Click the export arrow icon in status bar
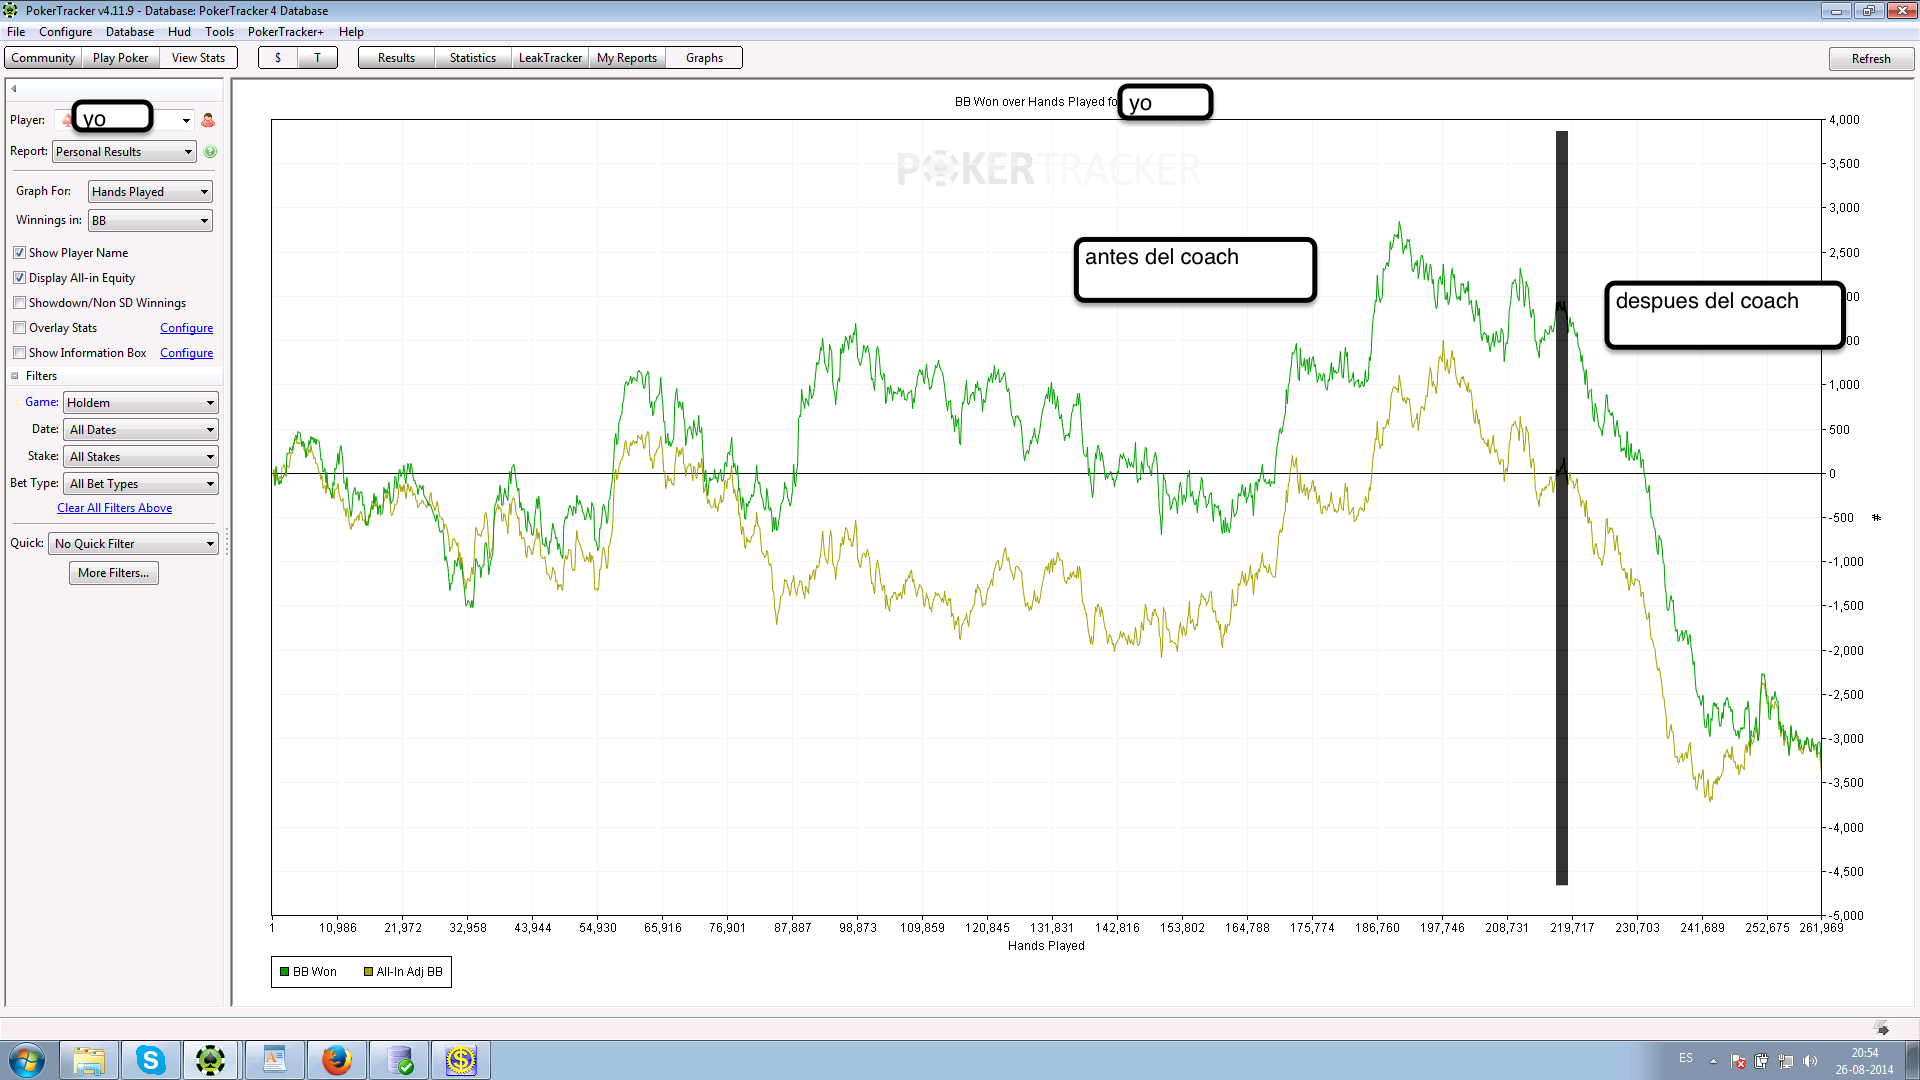This screenshot has width=1920, height=1080. [1882, 1029]
